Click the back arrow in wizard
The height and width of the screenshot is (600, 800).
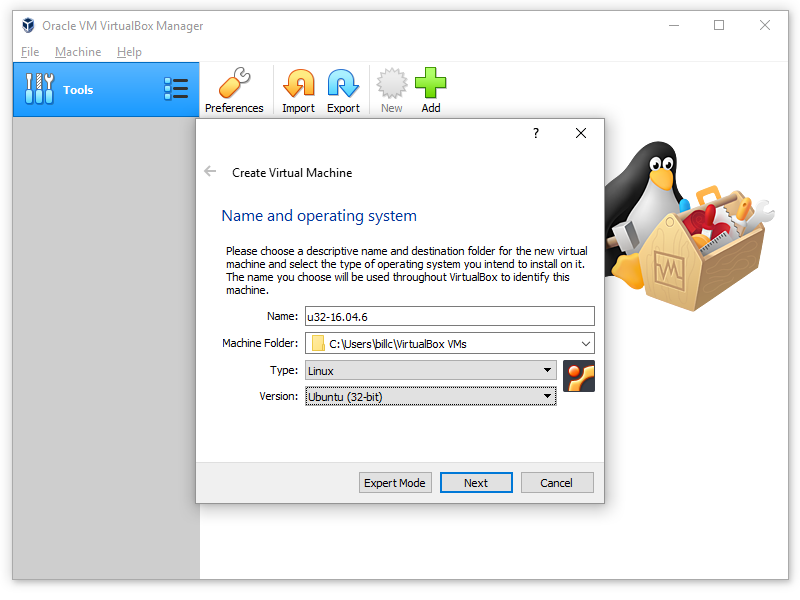pyautogui.click(x=210, y=172)
